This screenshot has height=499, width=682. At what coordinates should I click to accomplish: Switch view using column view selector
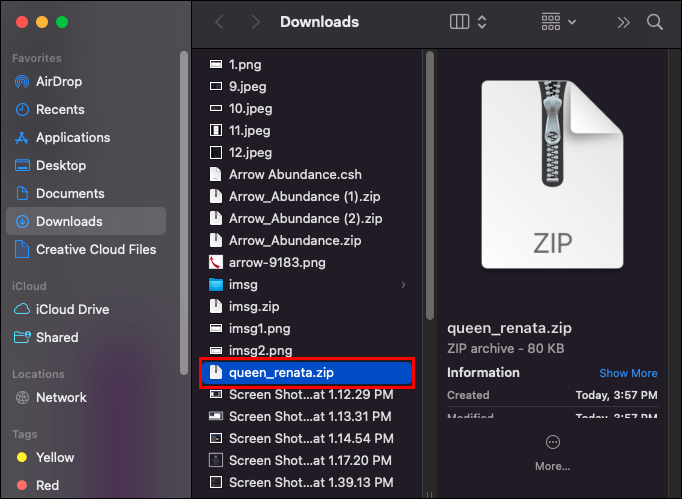(x=468, y=22)
